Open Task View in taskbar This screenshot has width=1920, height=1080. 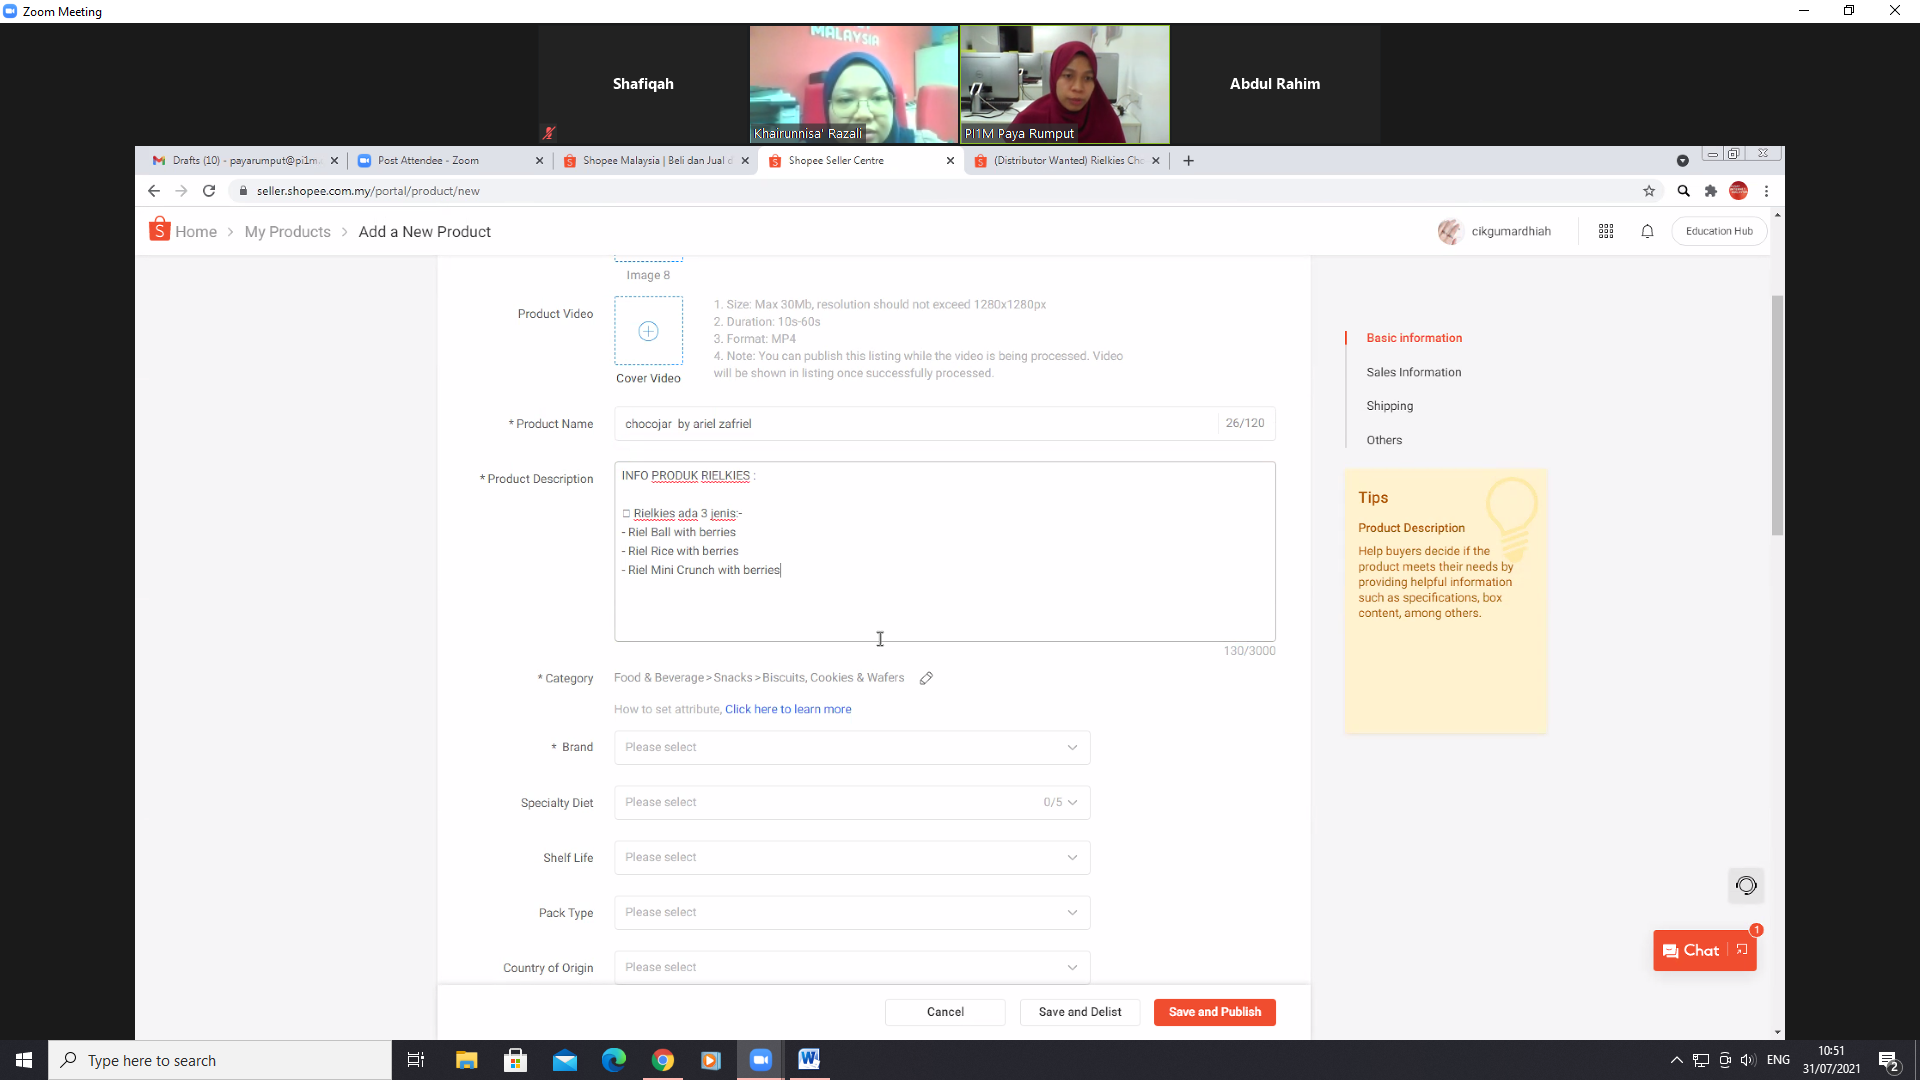[x=416, y=1060]
